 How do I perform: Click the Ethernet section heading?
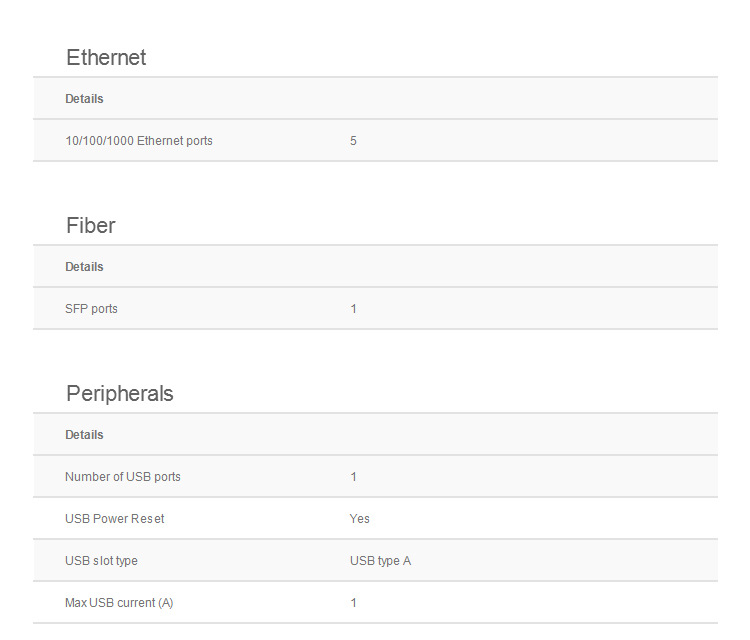(106, 58)
